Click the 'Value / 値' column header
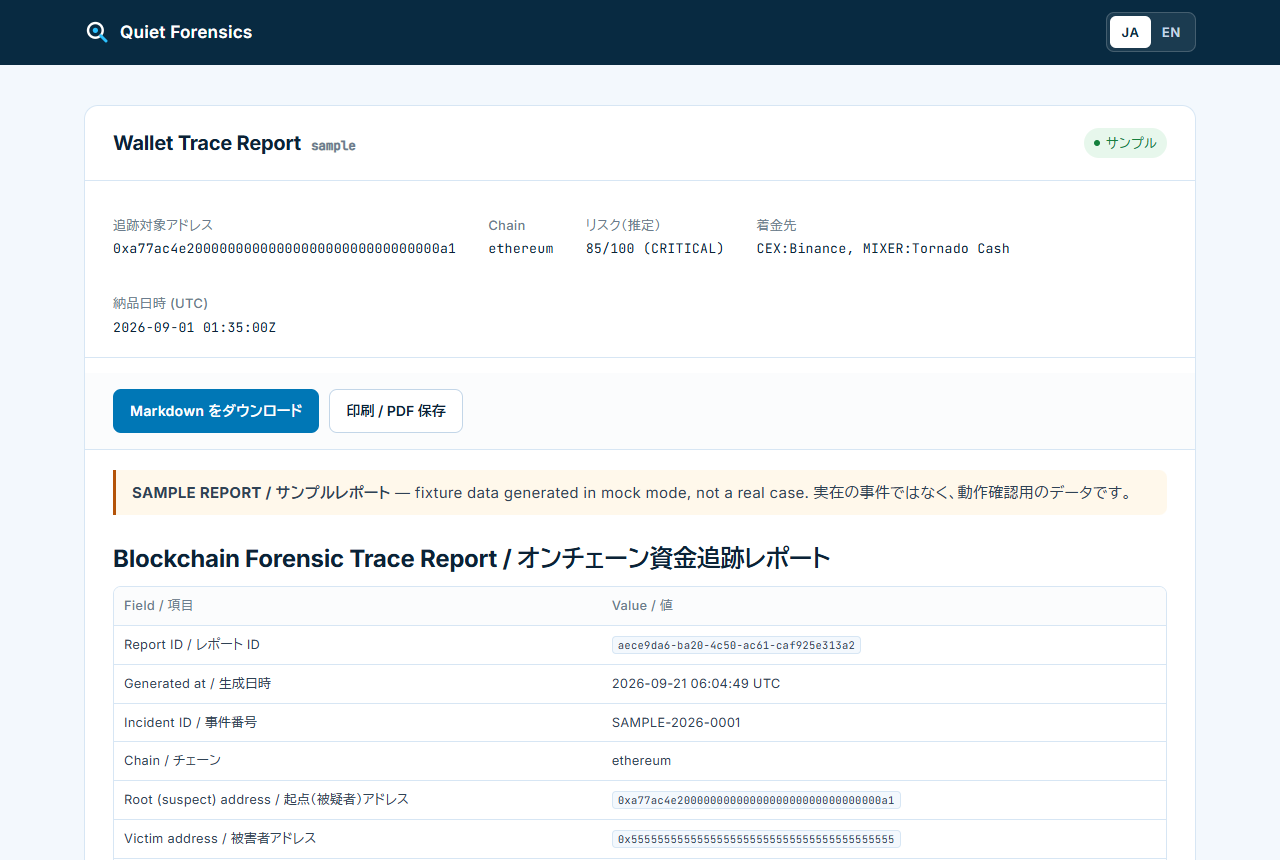This screenshot has height=860, width=1280. tap(642, 606)
